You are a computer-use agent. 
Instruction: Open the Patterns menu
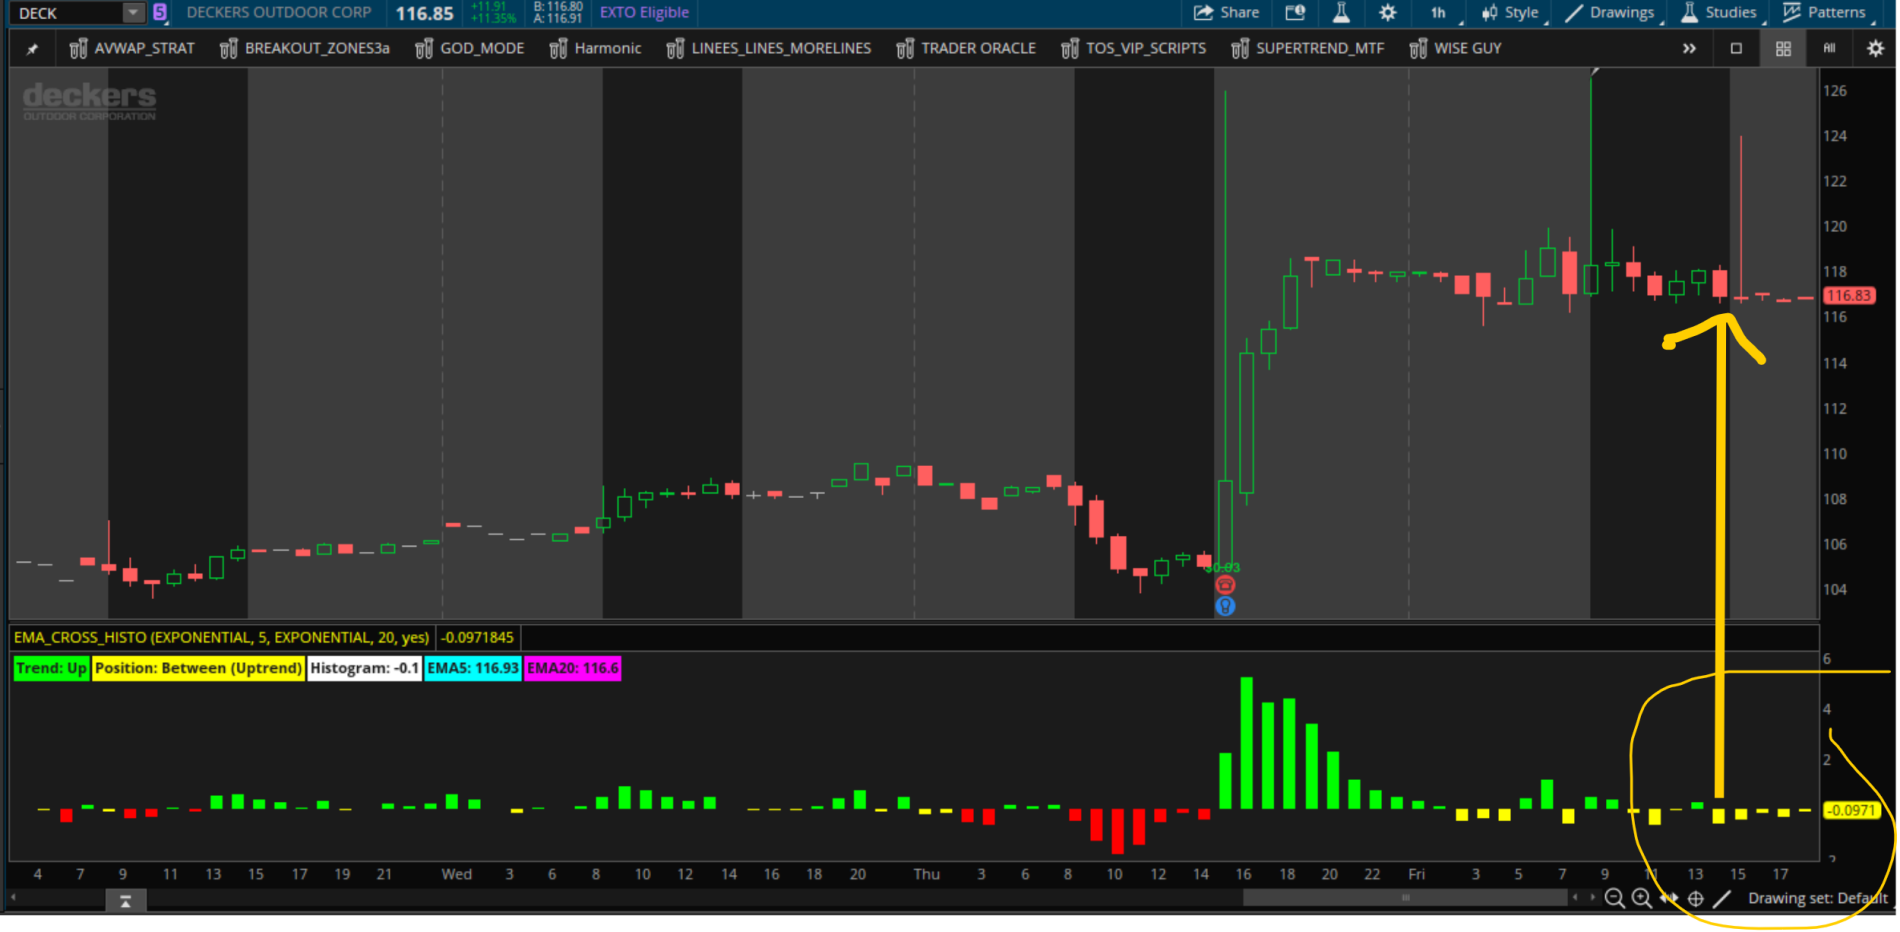pos(1825,13)
